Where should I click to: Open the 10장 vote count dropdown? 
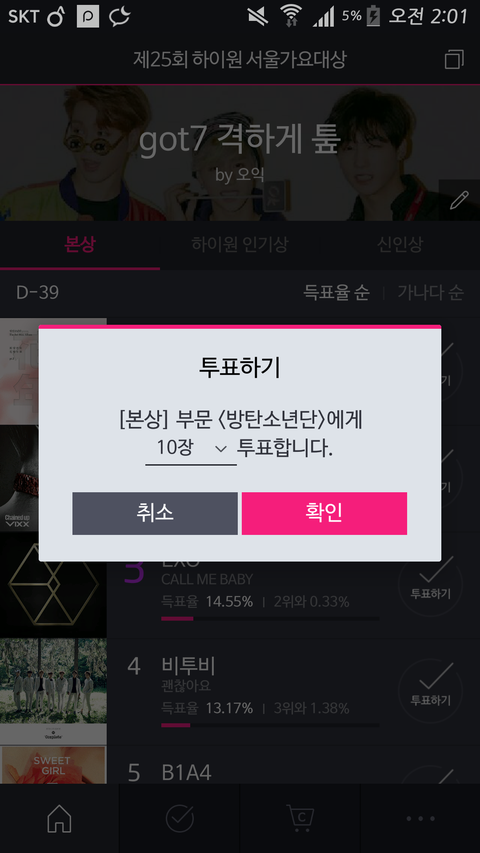pyautogui.click(x=190, y=449)
